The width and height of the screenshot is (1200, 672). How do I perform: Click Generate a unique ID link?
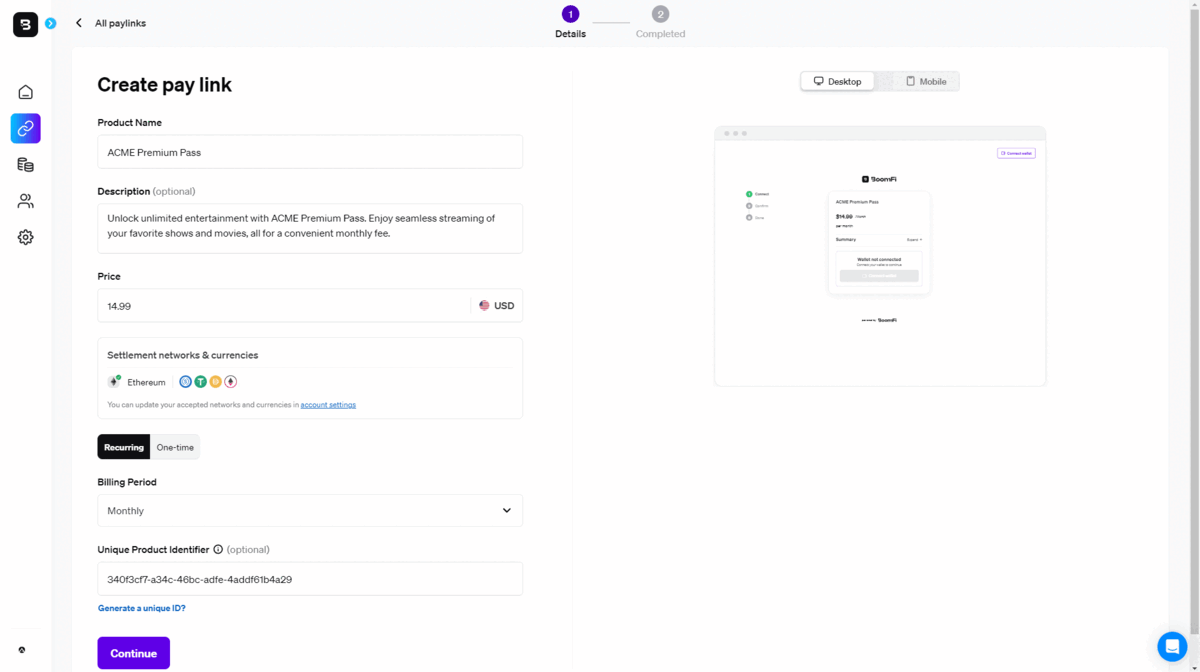(142, 608)
